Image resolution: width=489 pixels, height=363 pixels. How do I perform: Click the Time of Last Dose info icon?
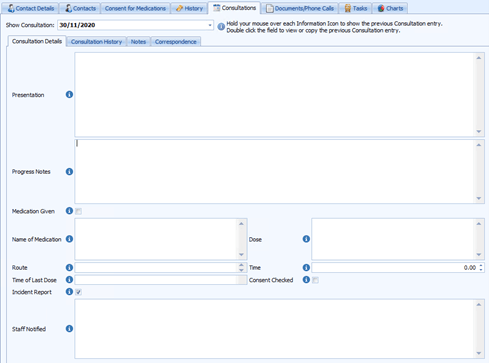click(69, 280)
